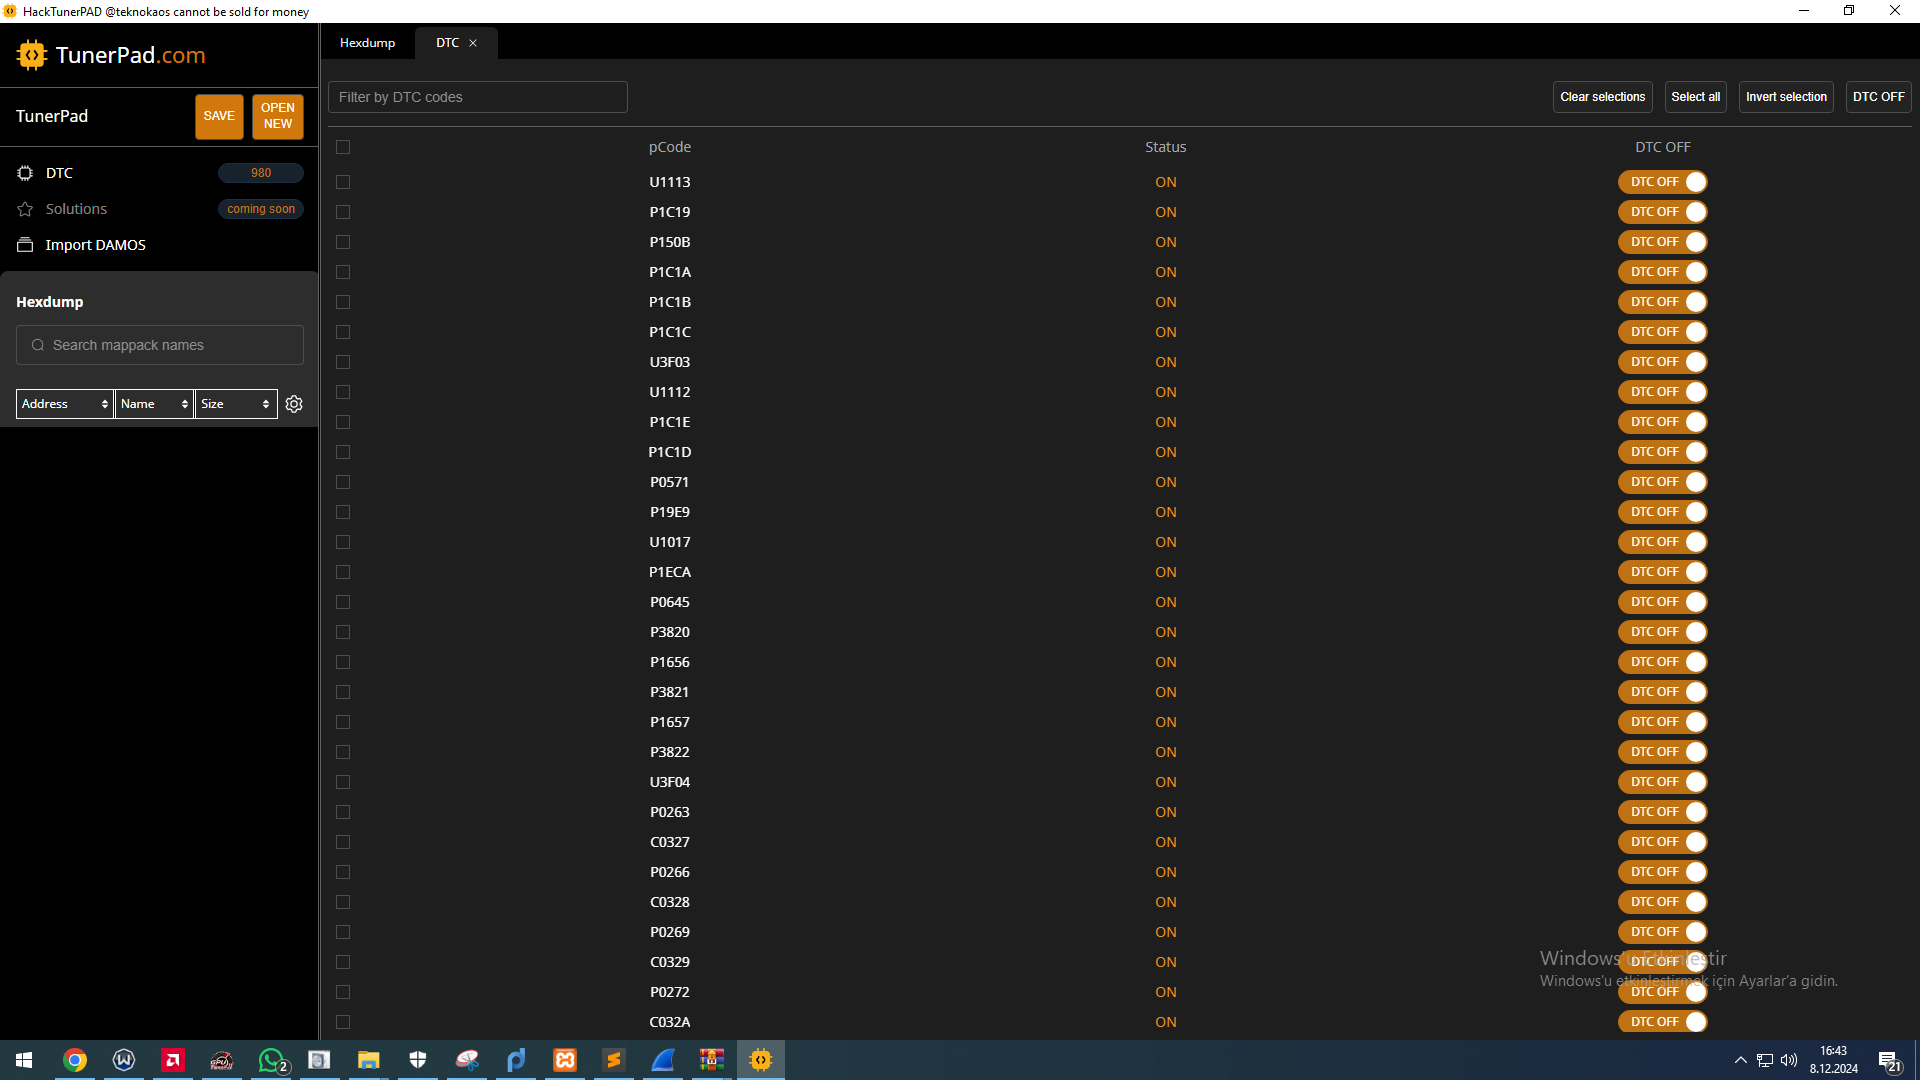1920x1080 pixels.
Task: Toggle DTC OFF switch for U1113
Action: point(1662,182)
